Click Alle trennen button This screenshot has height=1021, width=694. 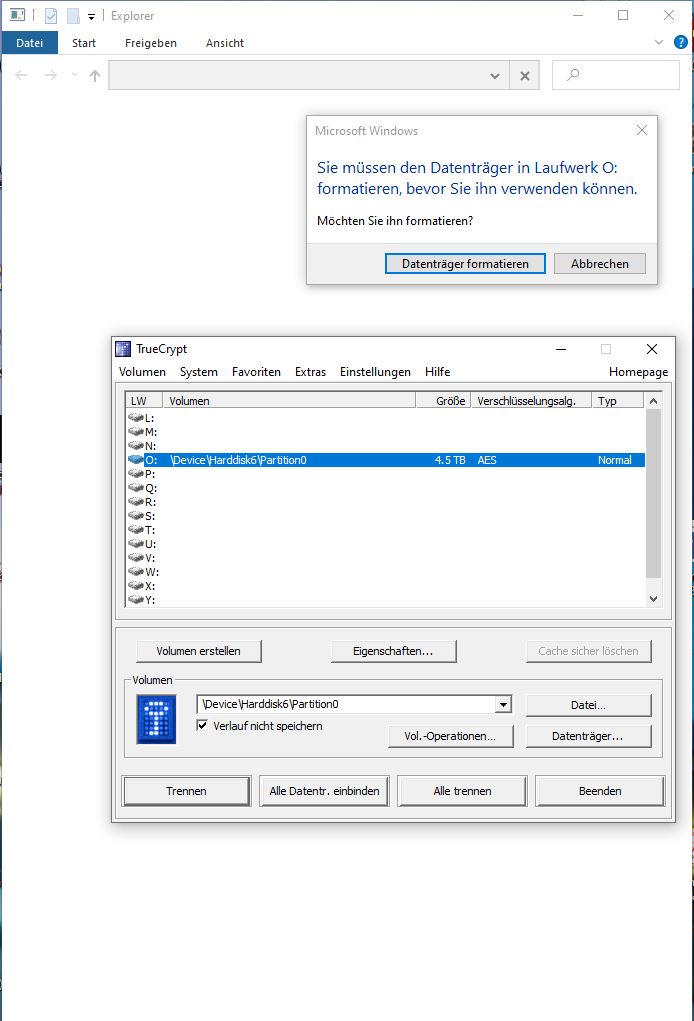click(462, 791)
